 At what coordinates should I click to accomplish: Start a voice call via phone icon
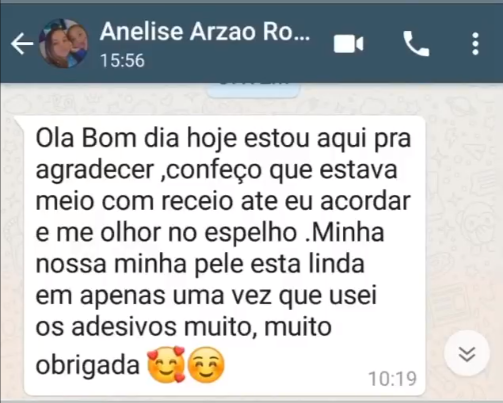(x=416, y=44)
